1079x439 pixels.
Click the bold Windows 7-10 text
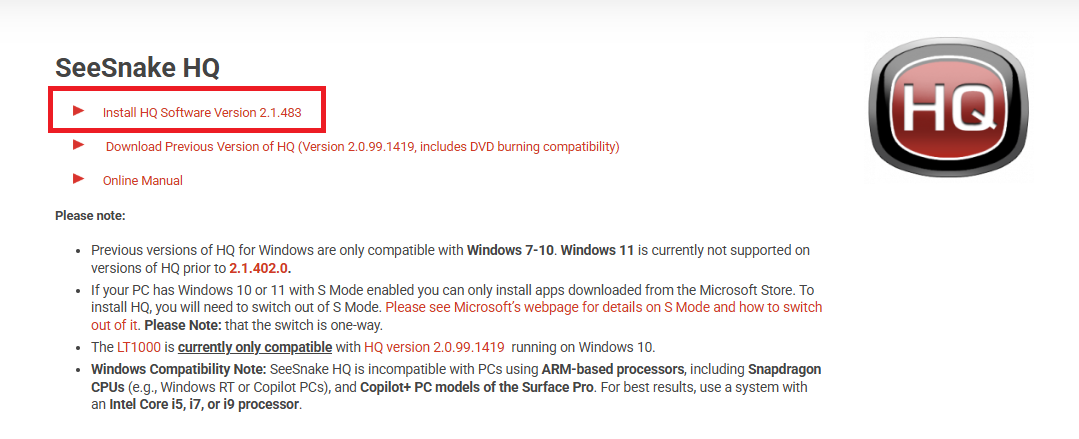tap(510, 250)
